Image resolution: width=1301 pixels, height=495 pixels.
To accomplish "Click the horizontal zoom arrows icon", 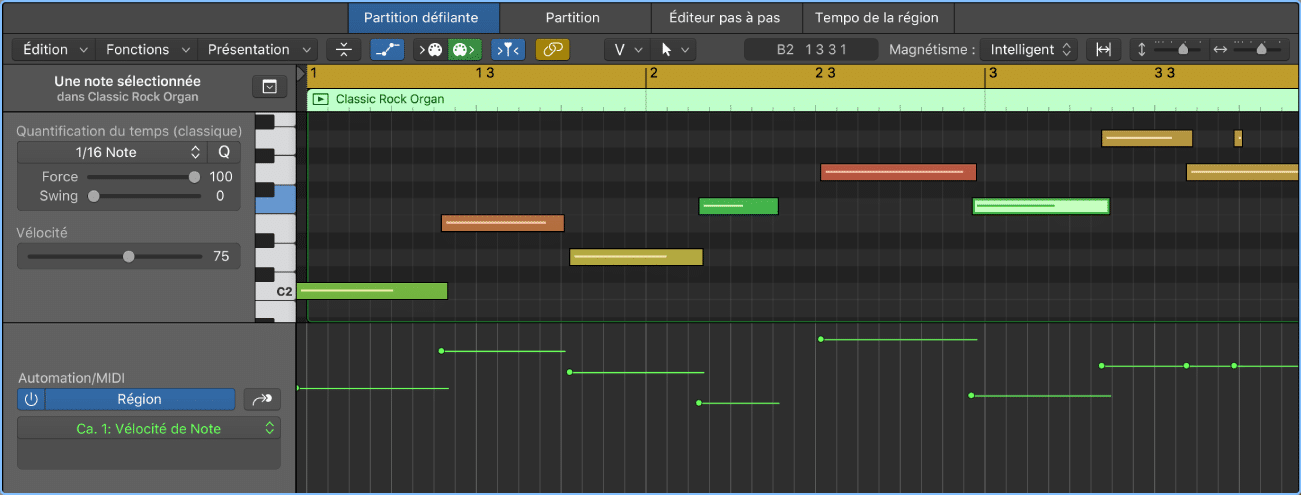I will point(1219,49).
